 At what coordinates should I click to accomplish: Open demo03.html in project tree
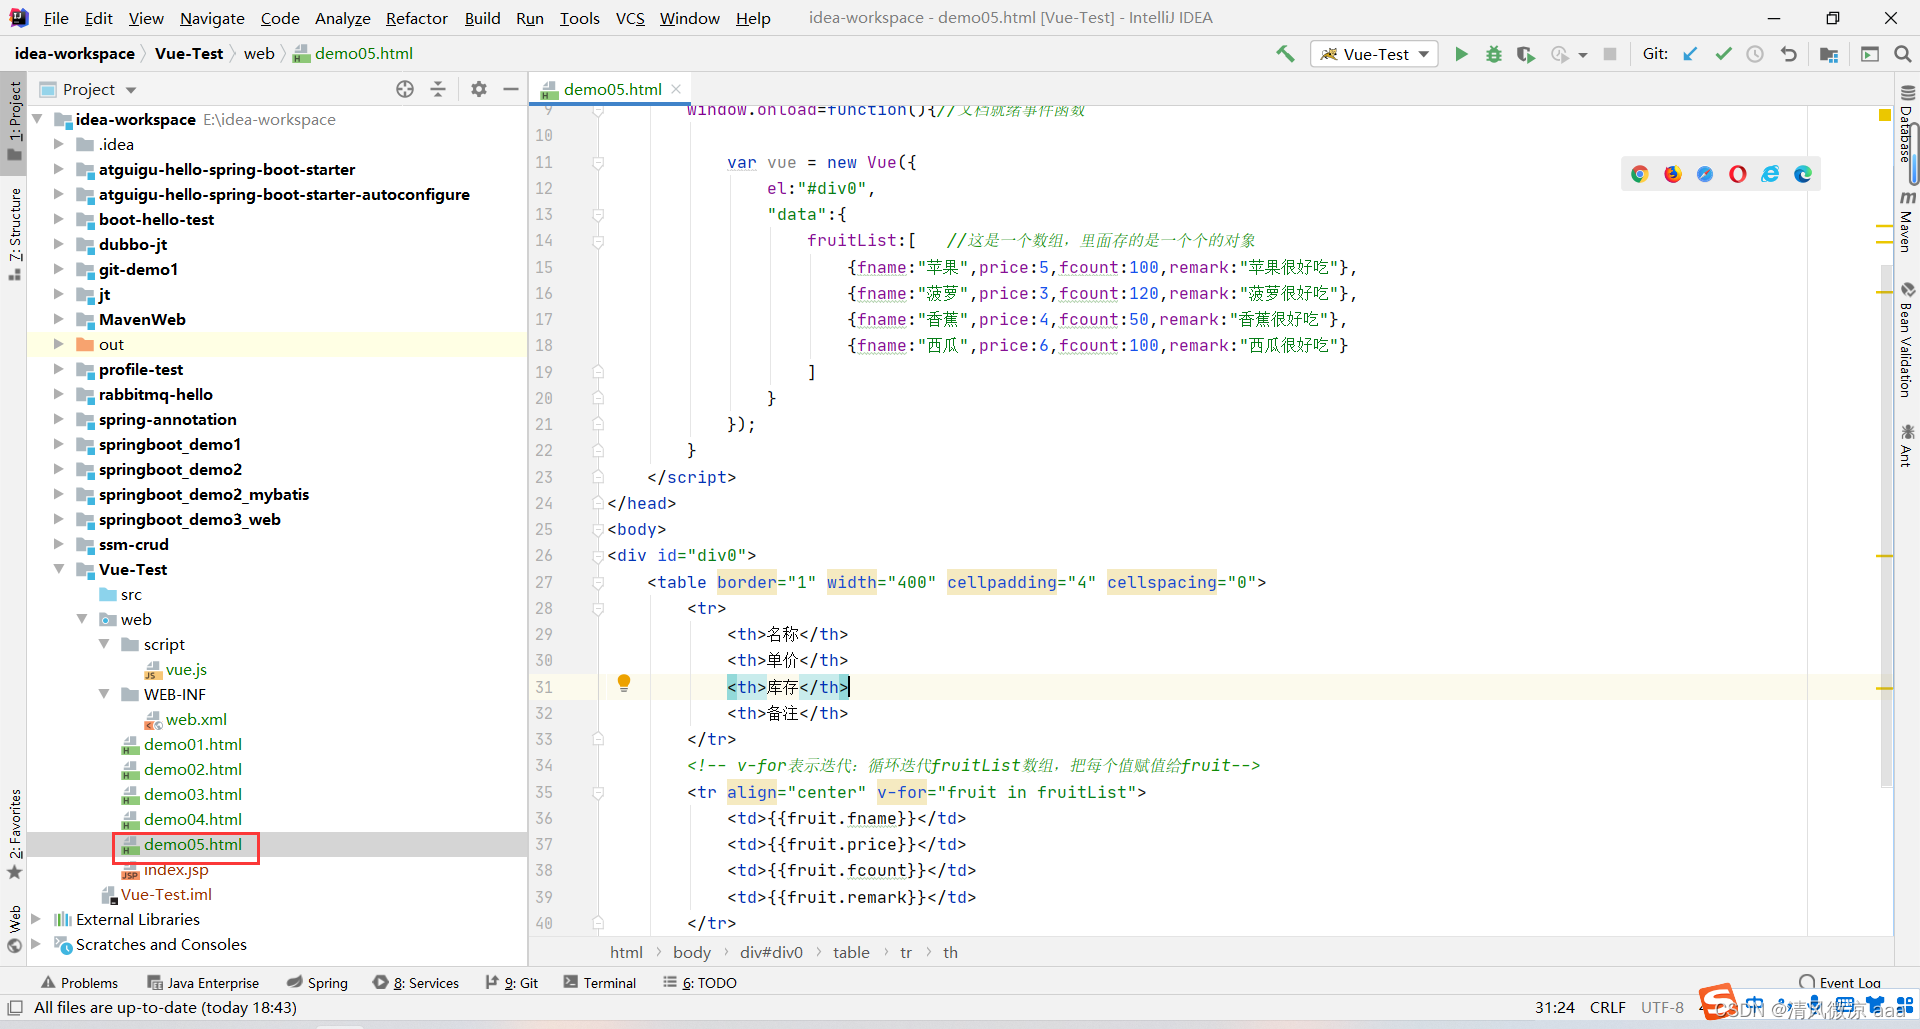click(x=192, y=794)
